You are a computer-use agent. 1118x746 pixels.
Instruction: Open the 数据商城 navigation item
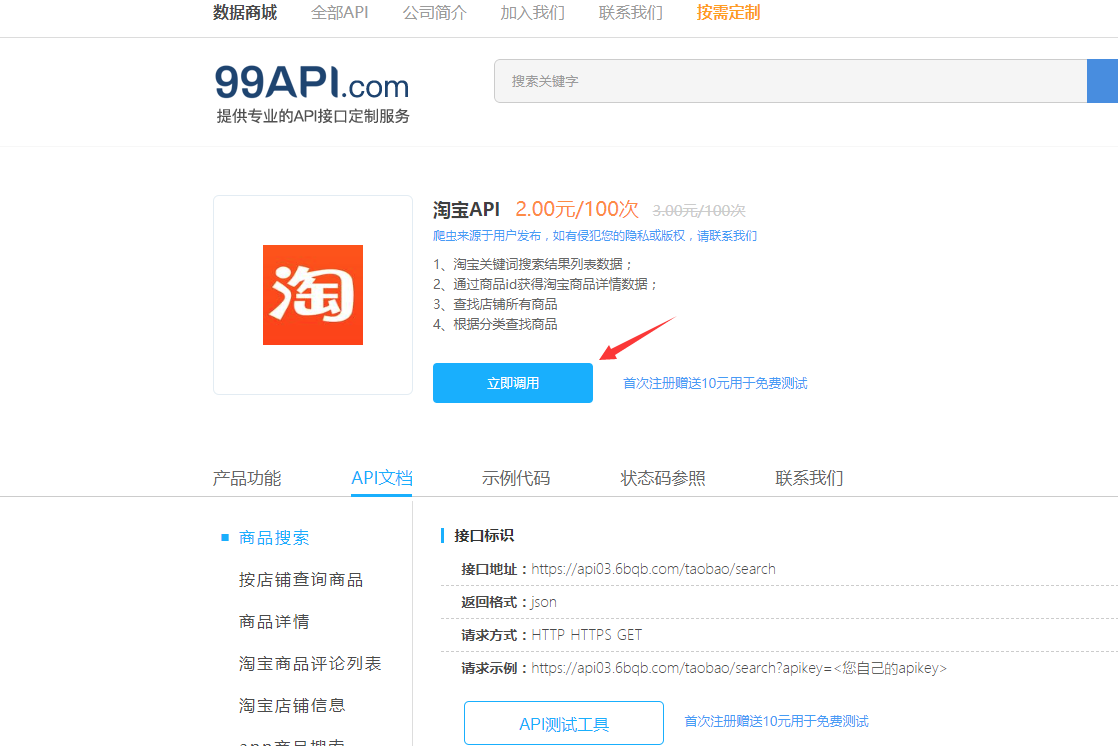pyautogui.click(x=245, y=13)
